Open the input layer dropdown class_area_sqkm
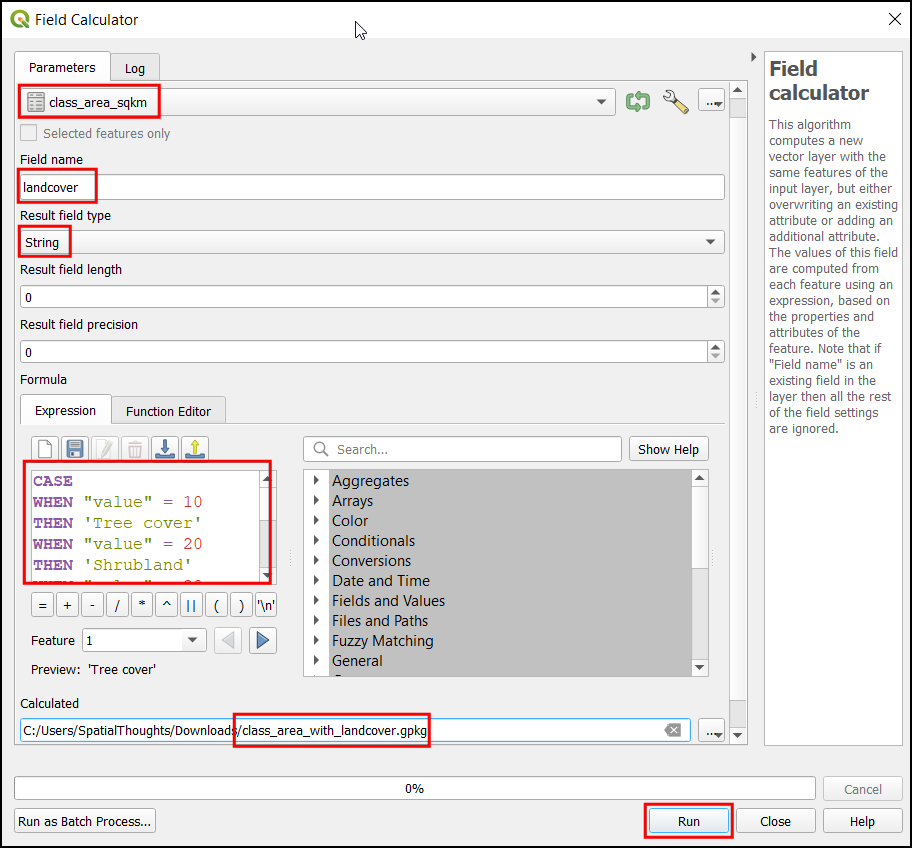912x848 pixels. pos(315,102)
